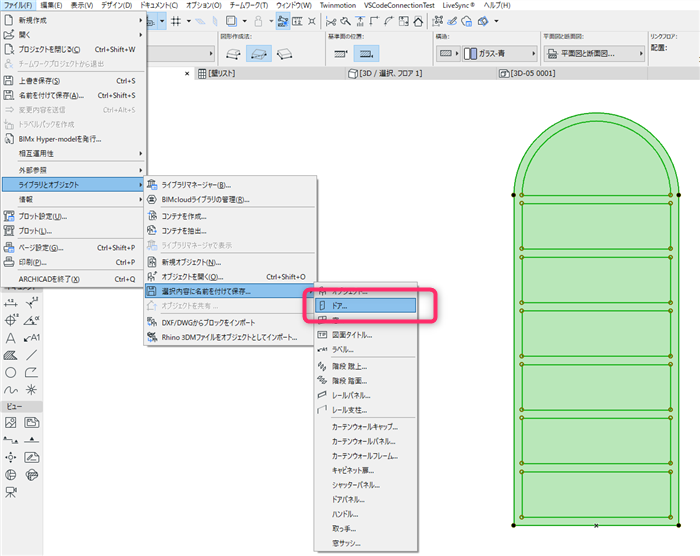Select the Interior Elevation tool
Screen dimensions: 700x556
coord(11,457)
